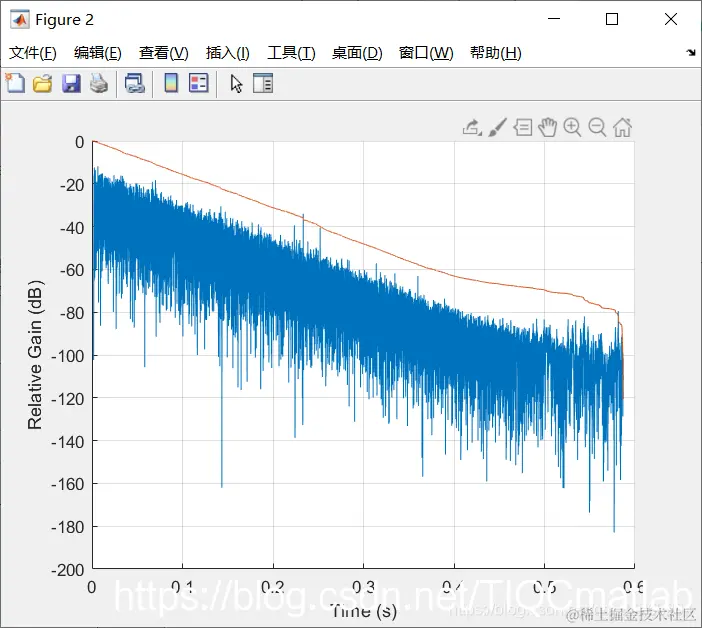Save the figure with floppy disk icon

click(71, 84)
